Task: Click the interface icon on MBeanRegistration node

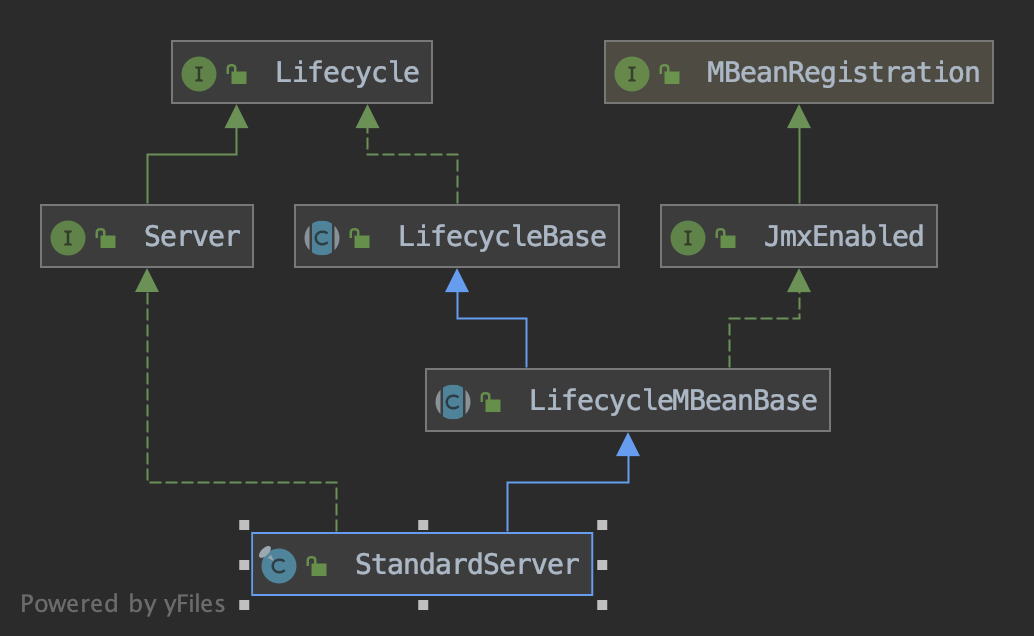Action: 631,73
